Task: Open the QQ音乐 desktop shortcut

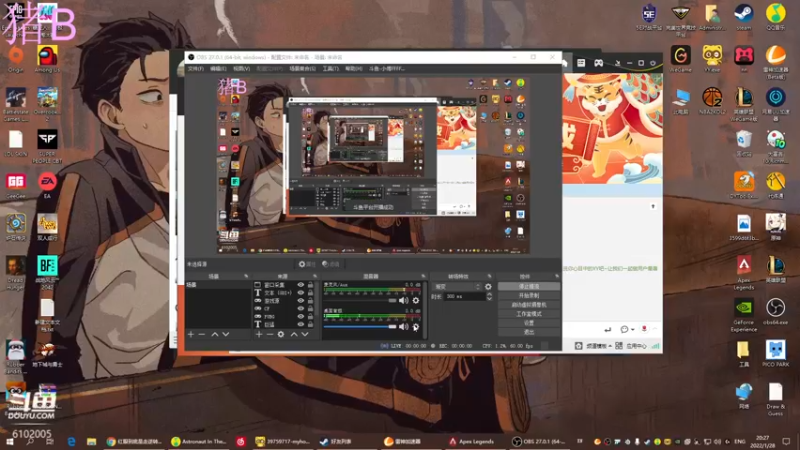Action: (776, 17)
